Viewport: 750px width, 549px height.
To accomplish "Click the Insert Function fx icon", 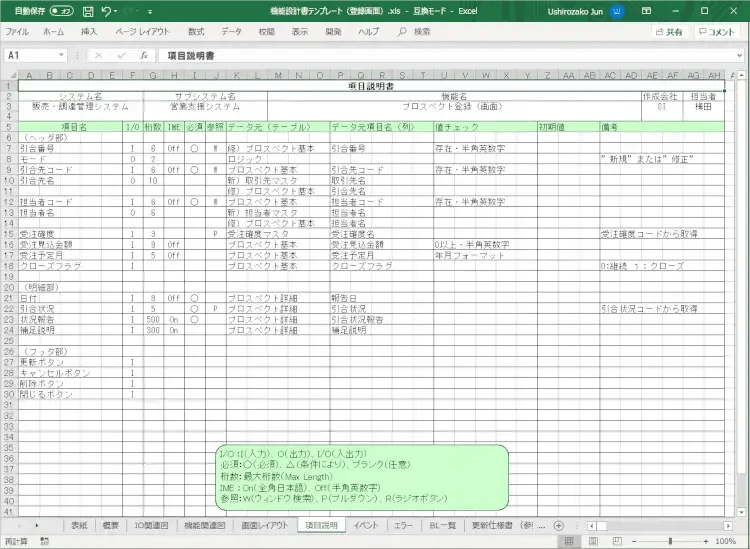I will (x=144, y=55).
